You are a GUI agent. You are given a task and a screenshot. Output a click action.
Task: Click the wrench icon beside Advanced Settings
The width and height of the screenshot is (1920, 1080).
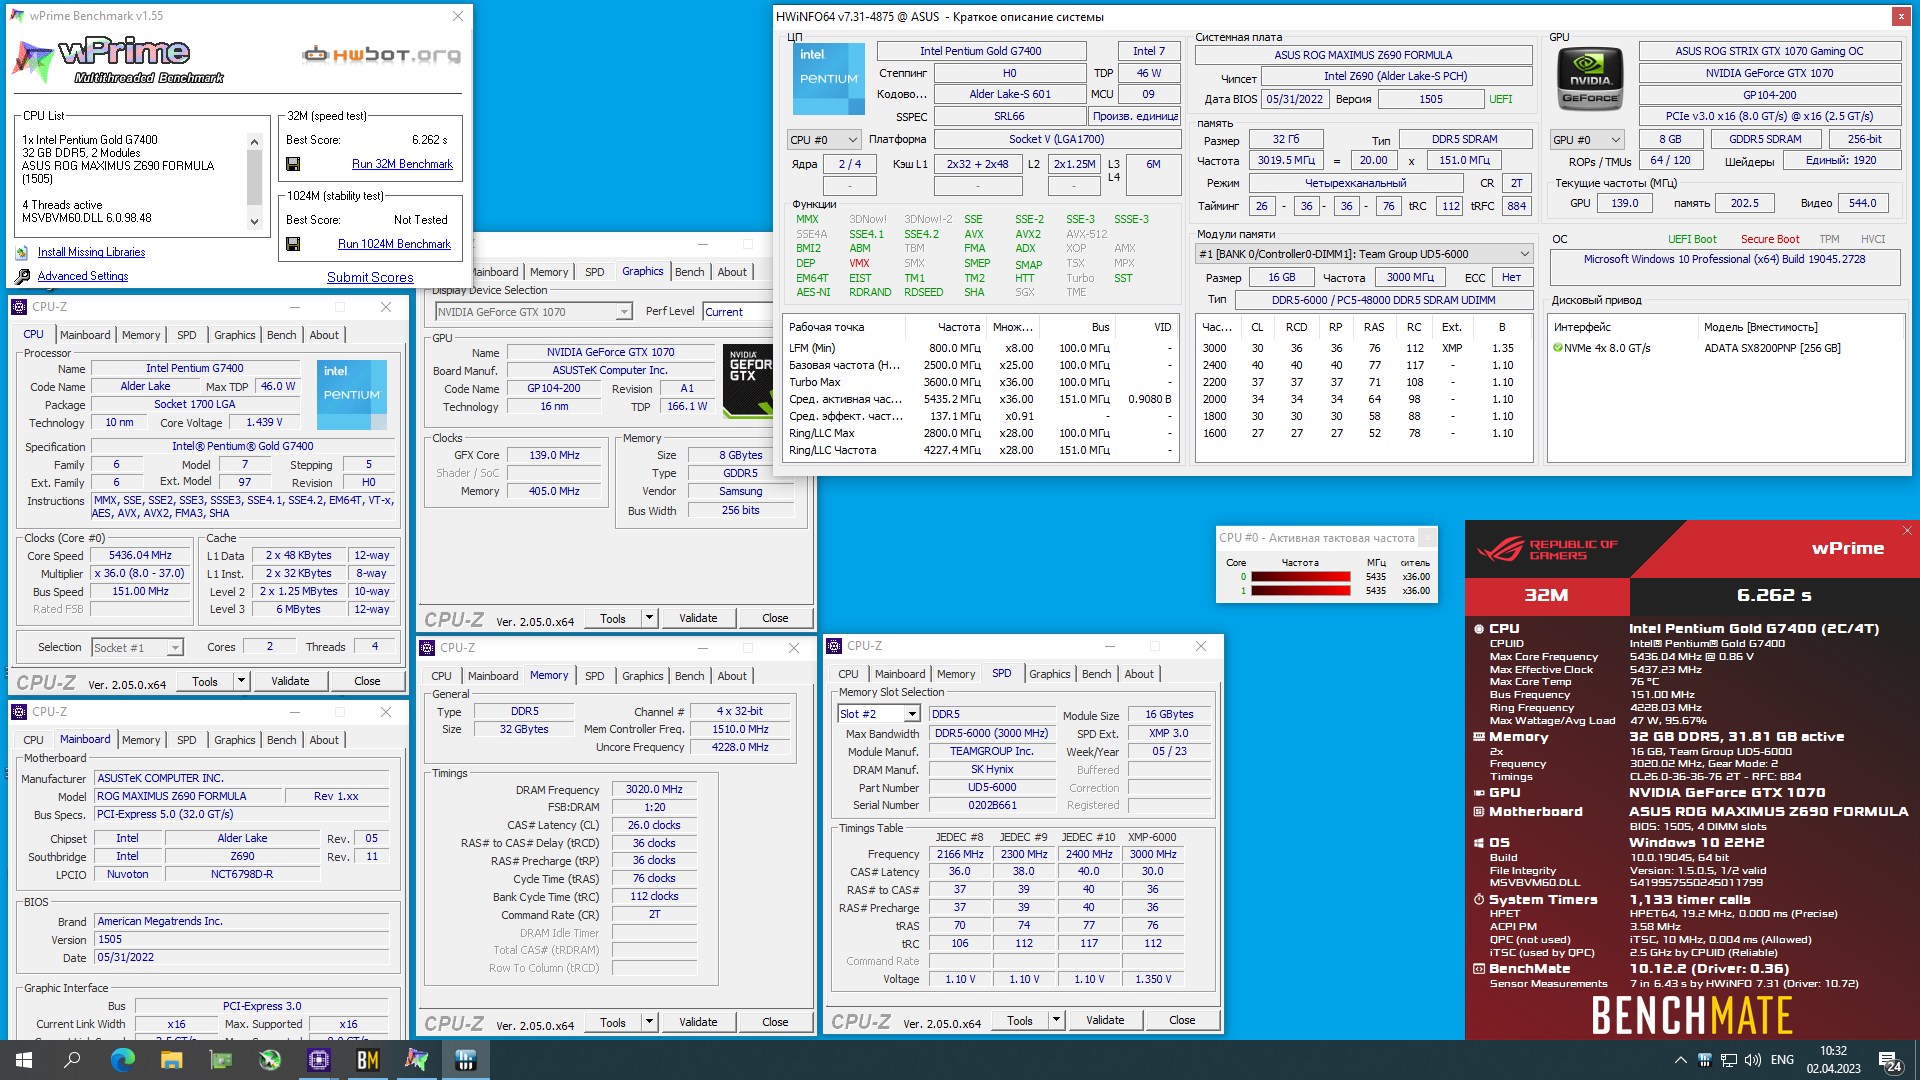pos(23,276)
